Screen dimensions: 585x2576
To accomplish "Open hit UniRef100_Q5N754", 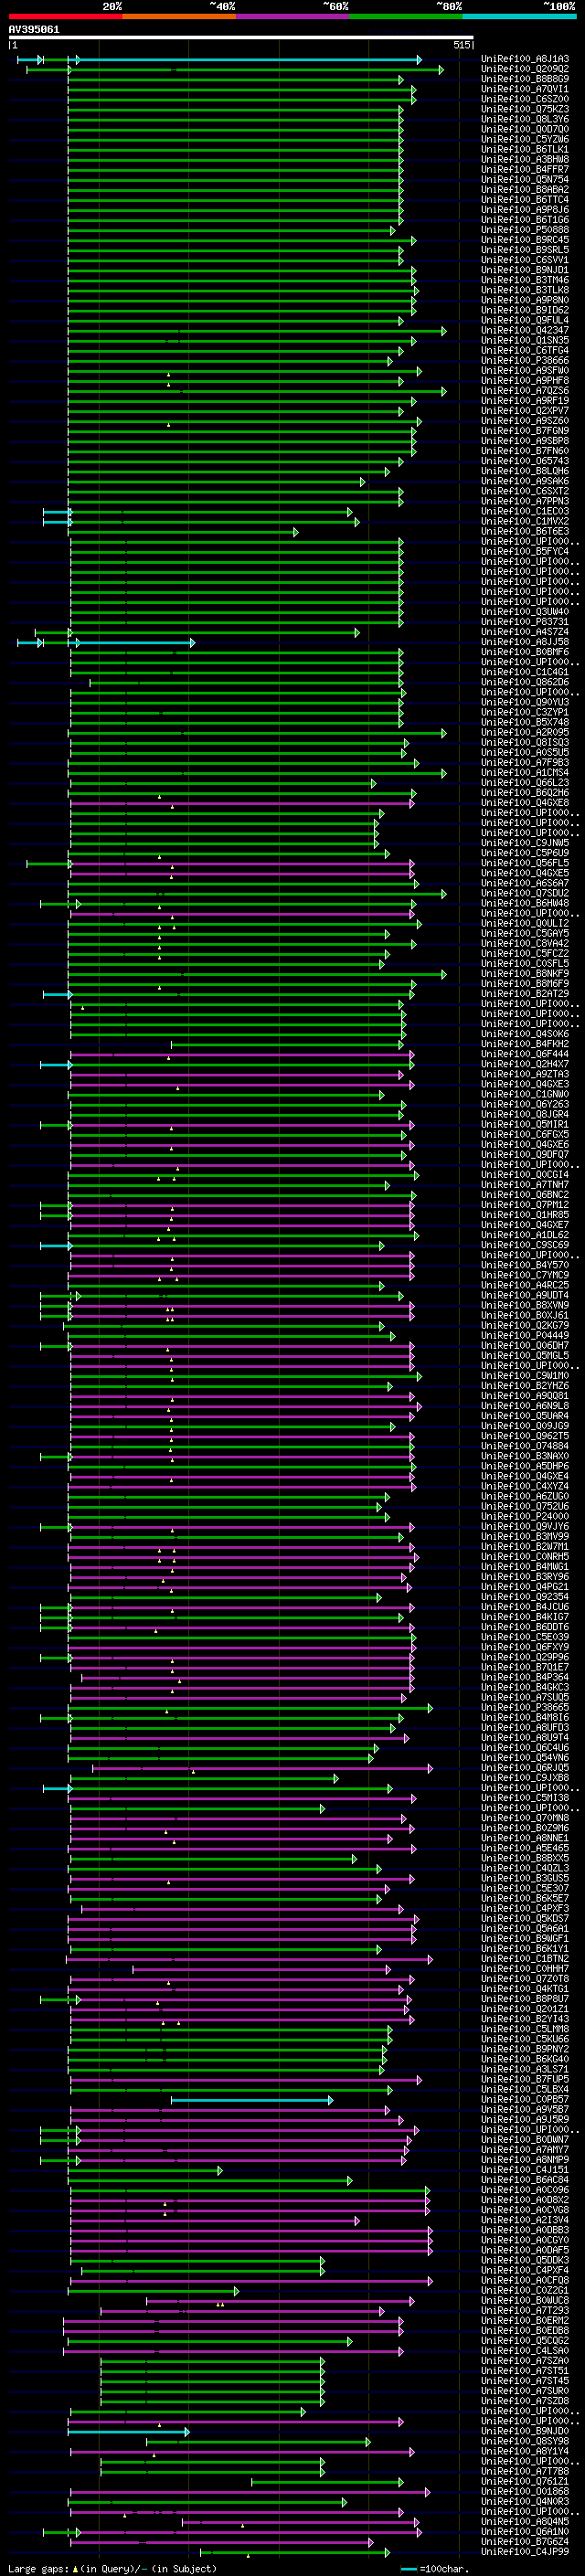I will (525, 180).
